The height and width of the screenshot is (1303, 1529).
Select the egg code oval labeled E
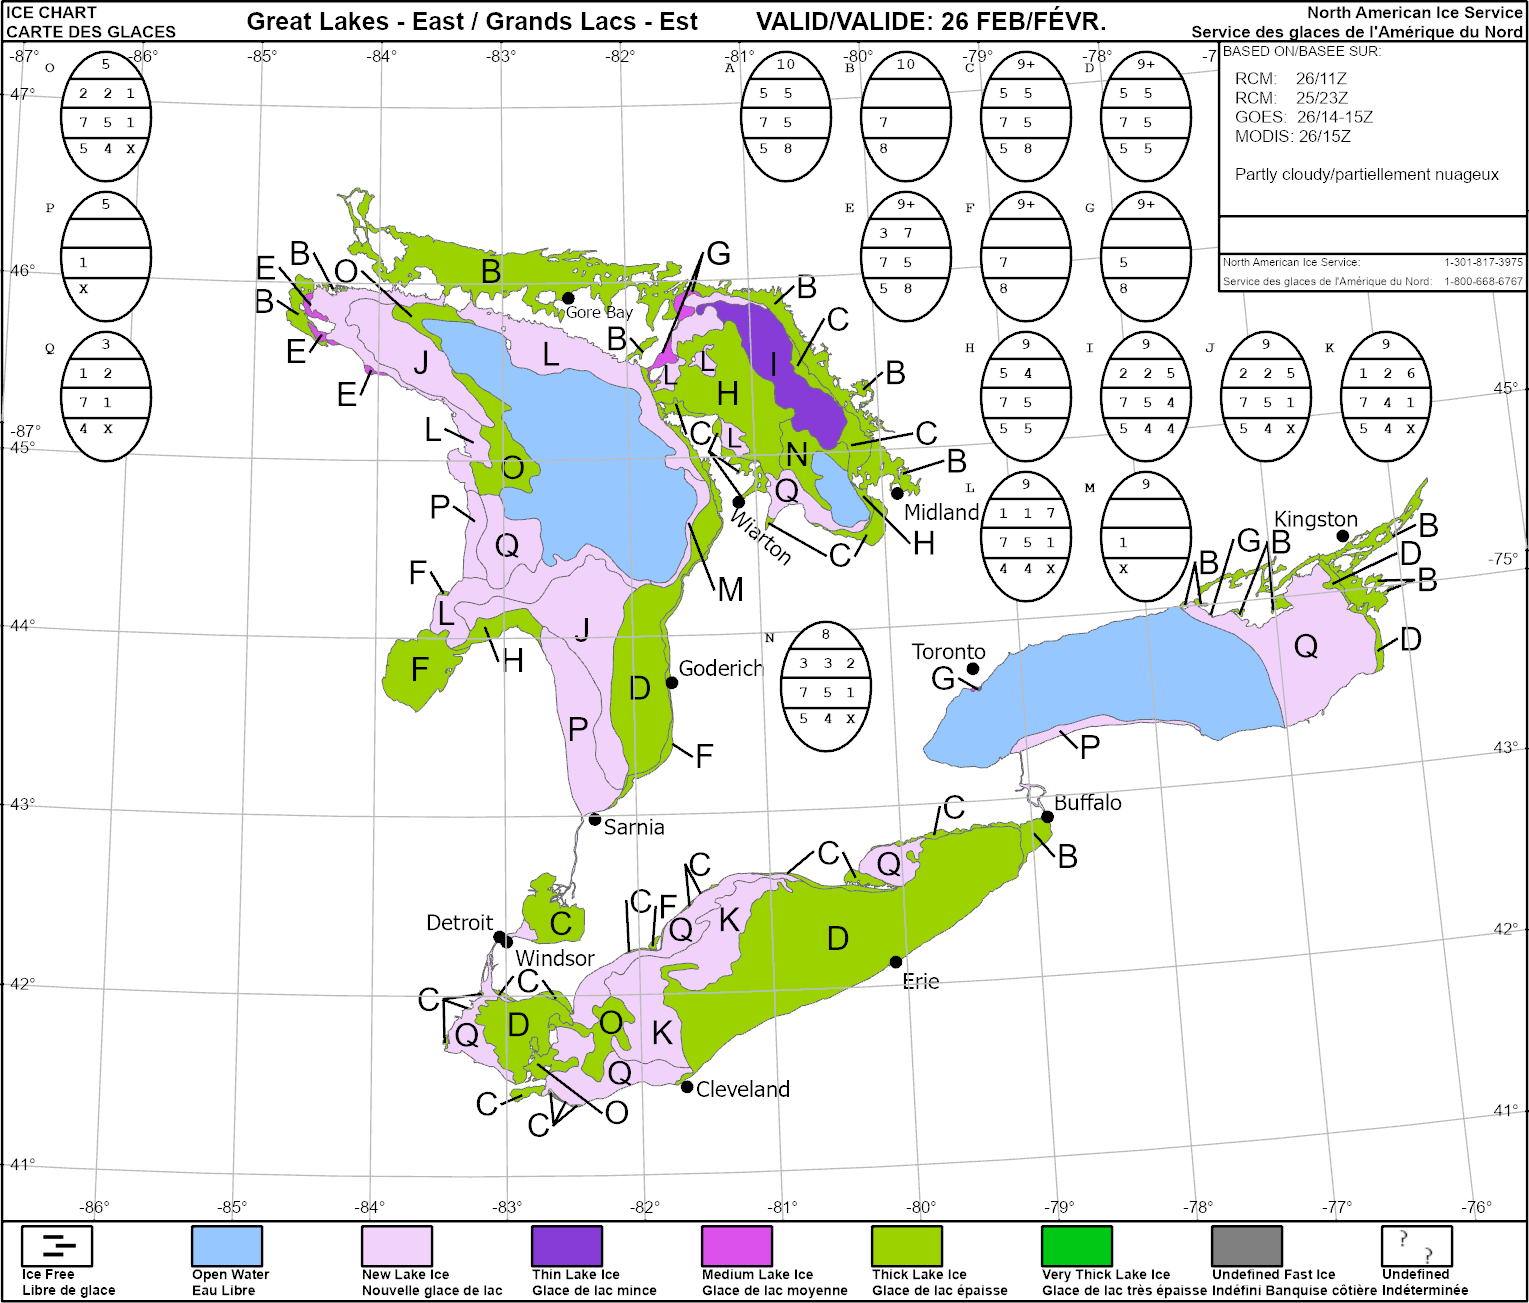coord(906,257)
